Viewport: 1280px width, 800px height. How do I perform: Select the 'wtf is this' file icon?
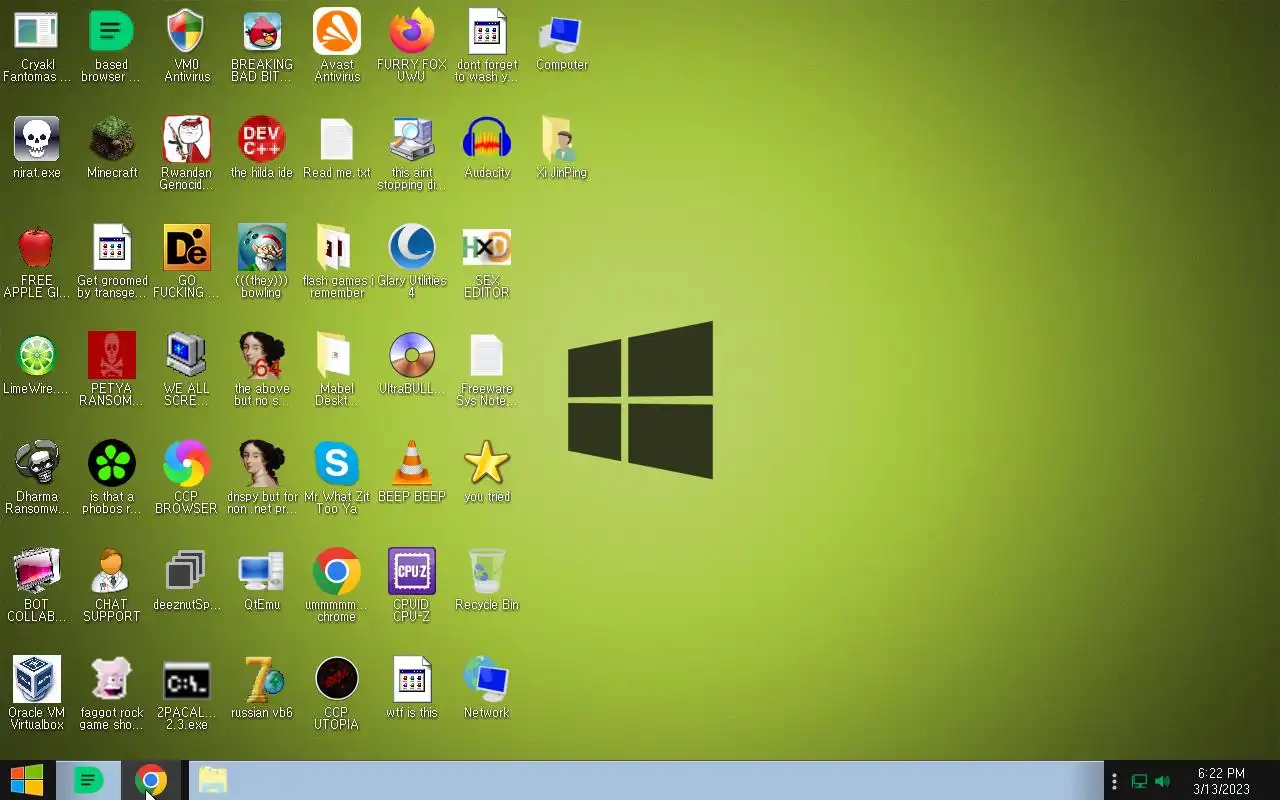pyautogui.click(x=412, y=680)
